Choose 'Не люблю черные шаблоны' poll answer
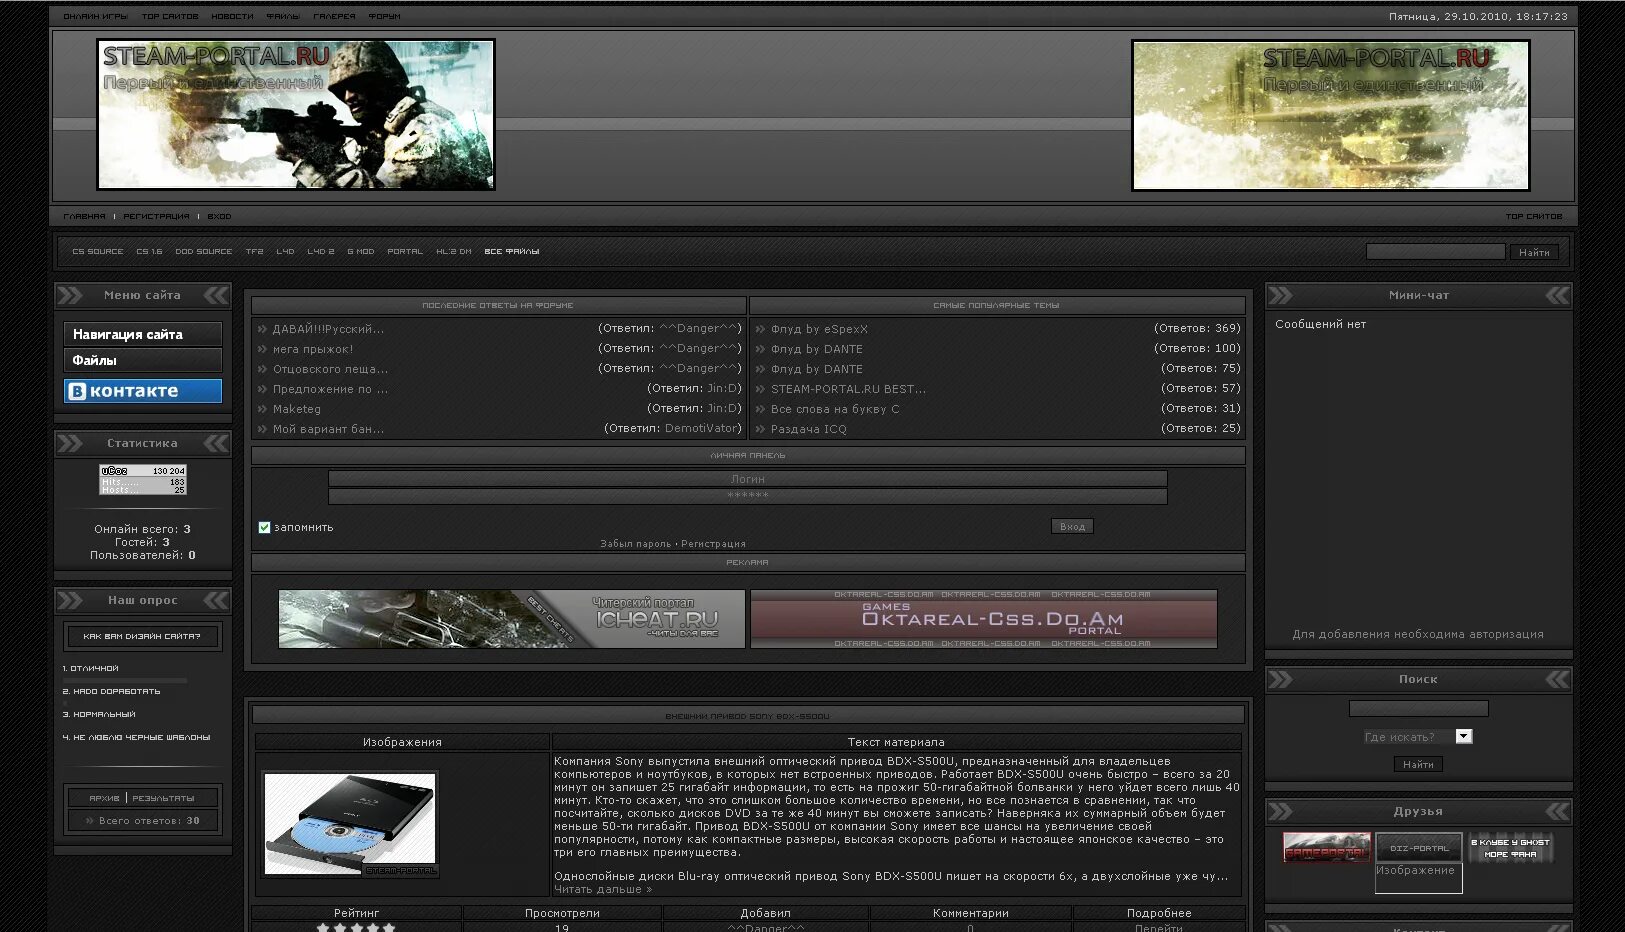This screenshot has height=932, width=1625. click(x=136, y=737)
